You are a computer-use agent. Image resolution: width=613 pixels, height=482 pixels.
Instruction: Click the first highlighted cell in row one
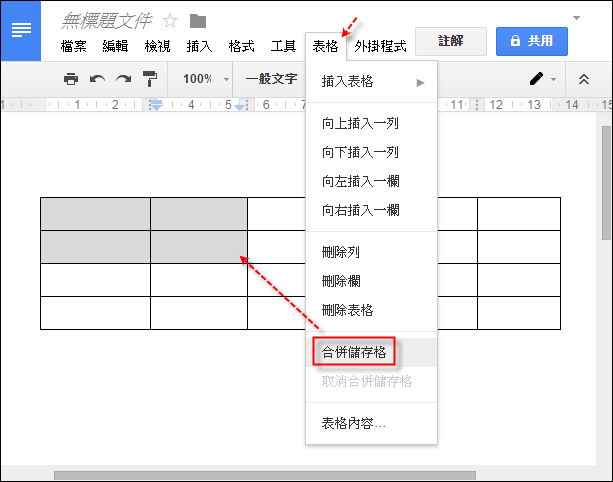point(95,214)
